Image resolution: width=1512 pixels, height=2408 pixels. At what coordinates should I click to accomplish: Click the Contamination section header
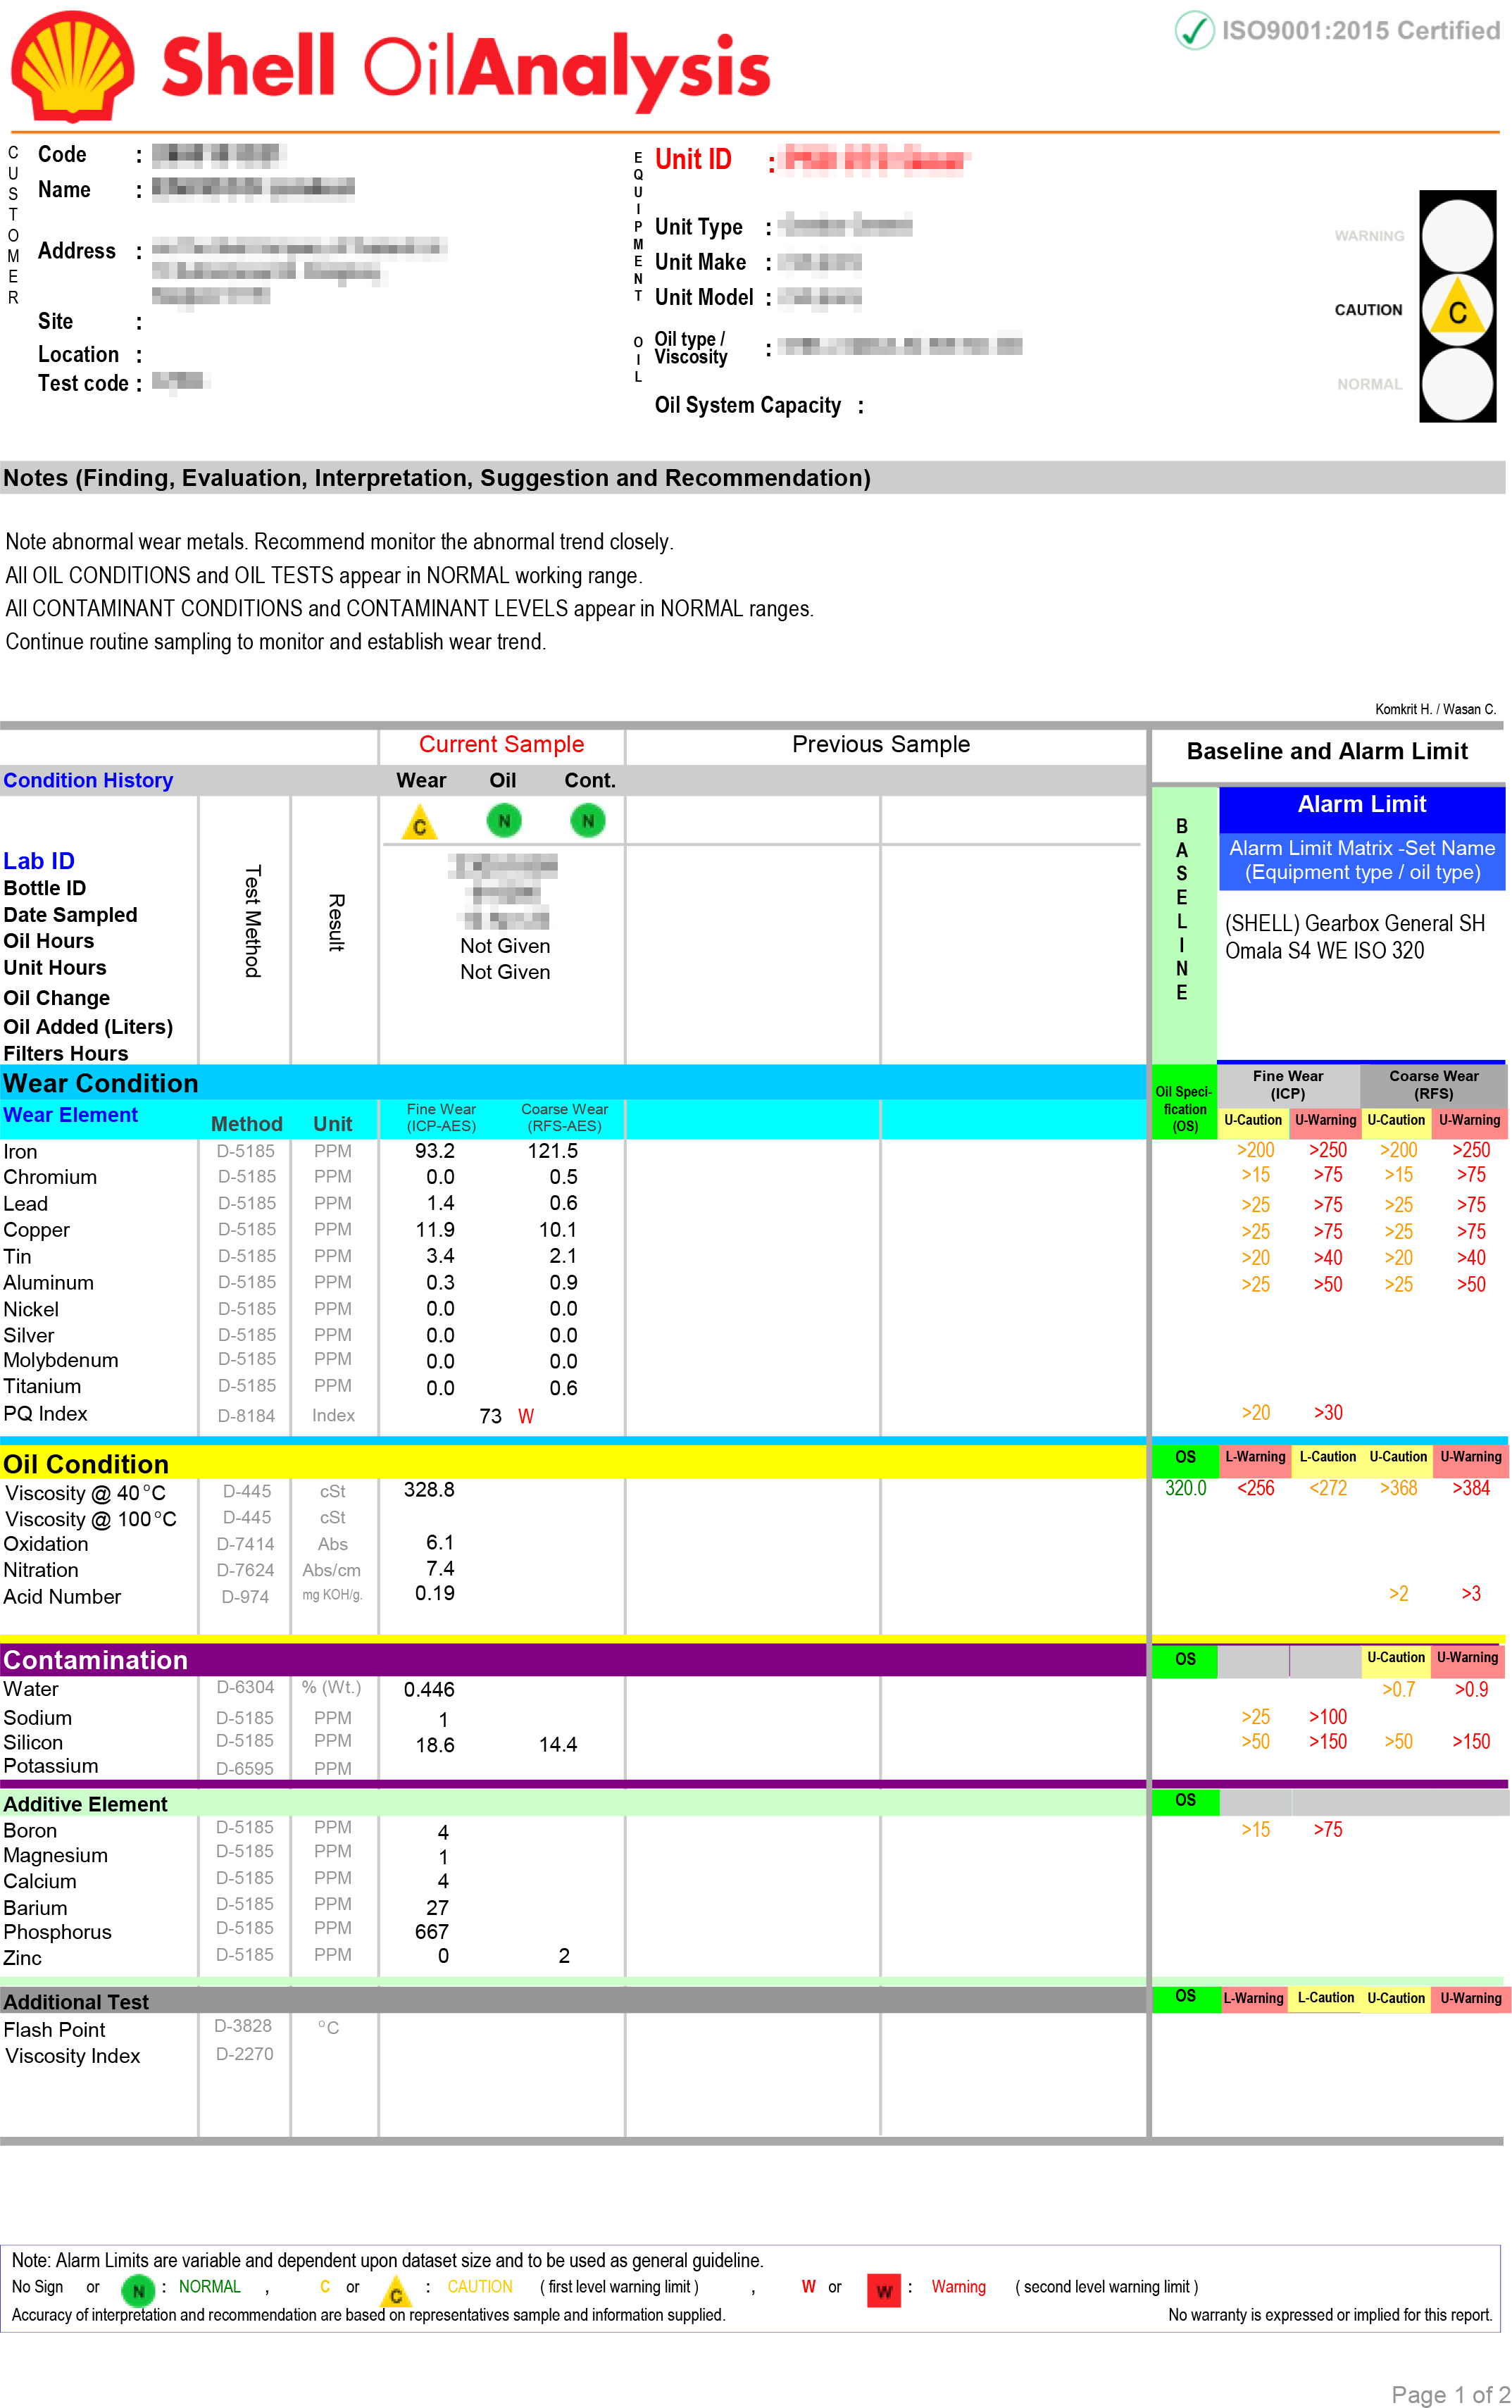tap(573, 1659)
